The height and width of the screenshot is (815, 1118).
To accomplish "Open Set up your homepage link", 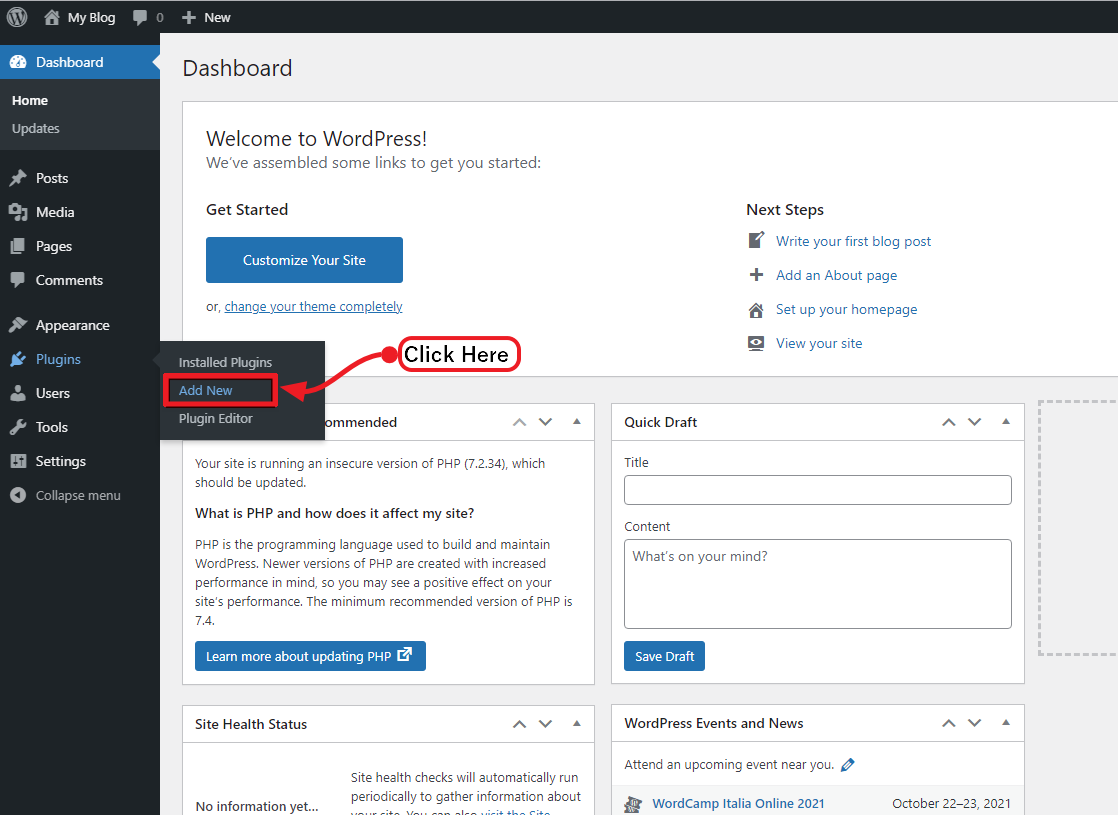I will pos(846,309).
